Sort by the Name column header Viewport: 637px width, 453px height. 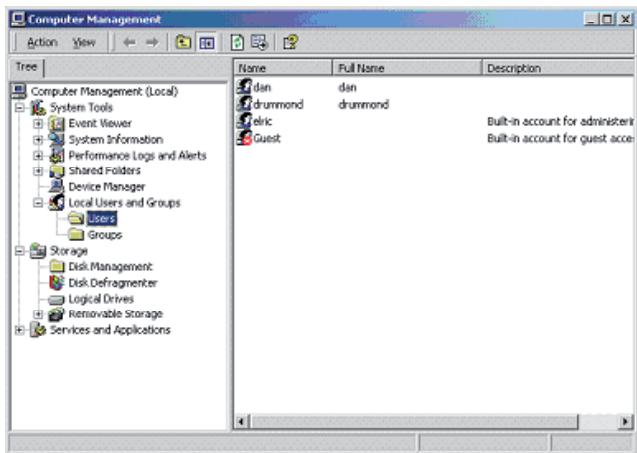coord(283,68)
